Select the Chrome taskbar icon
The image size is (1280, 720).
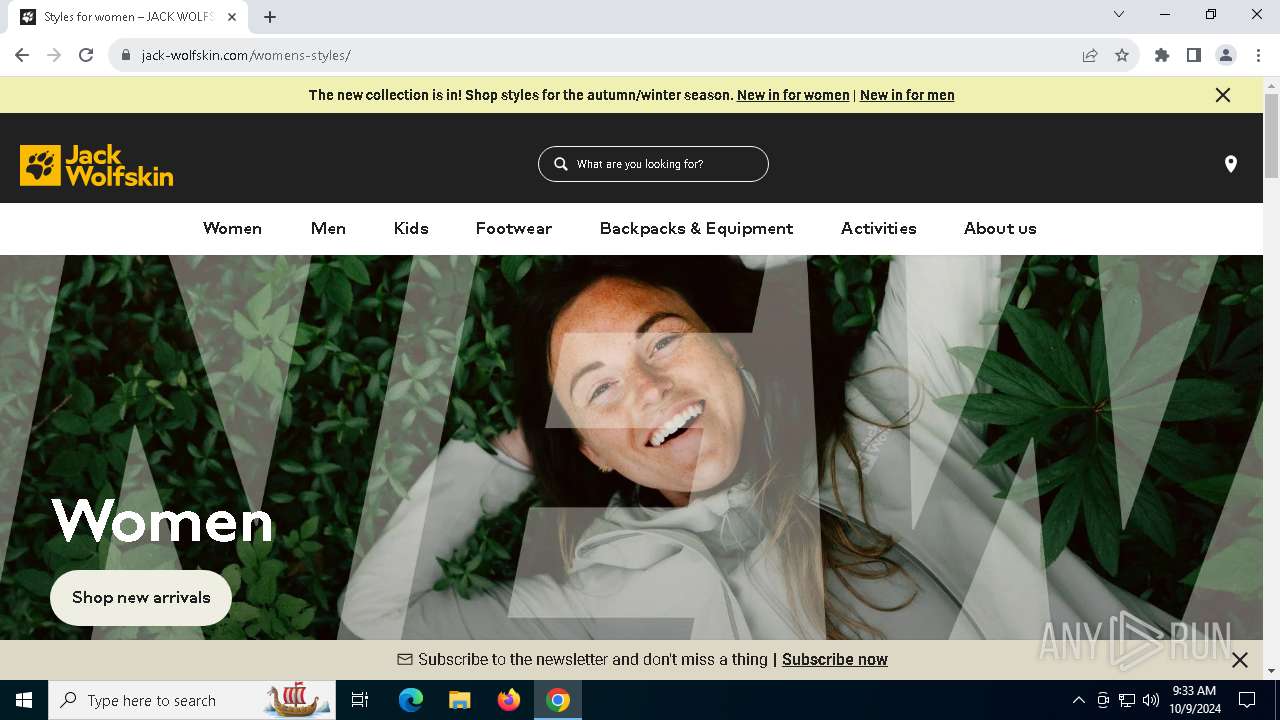pyautogui.click(x=558, y=700)
